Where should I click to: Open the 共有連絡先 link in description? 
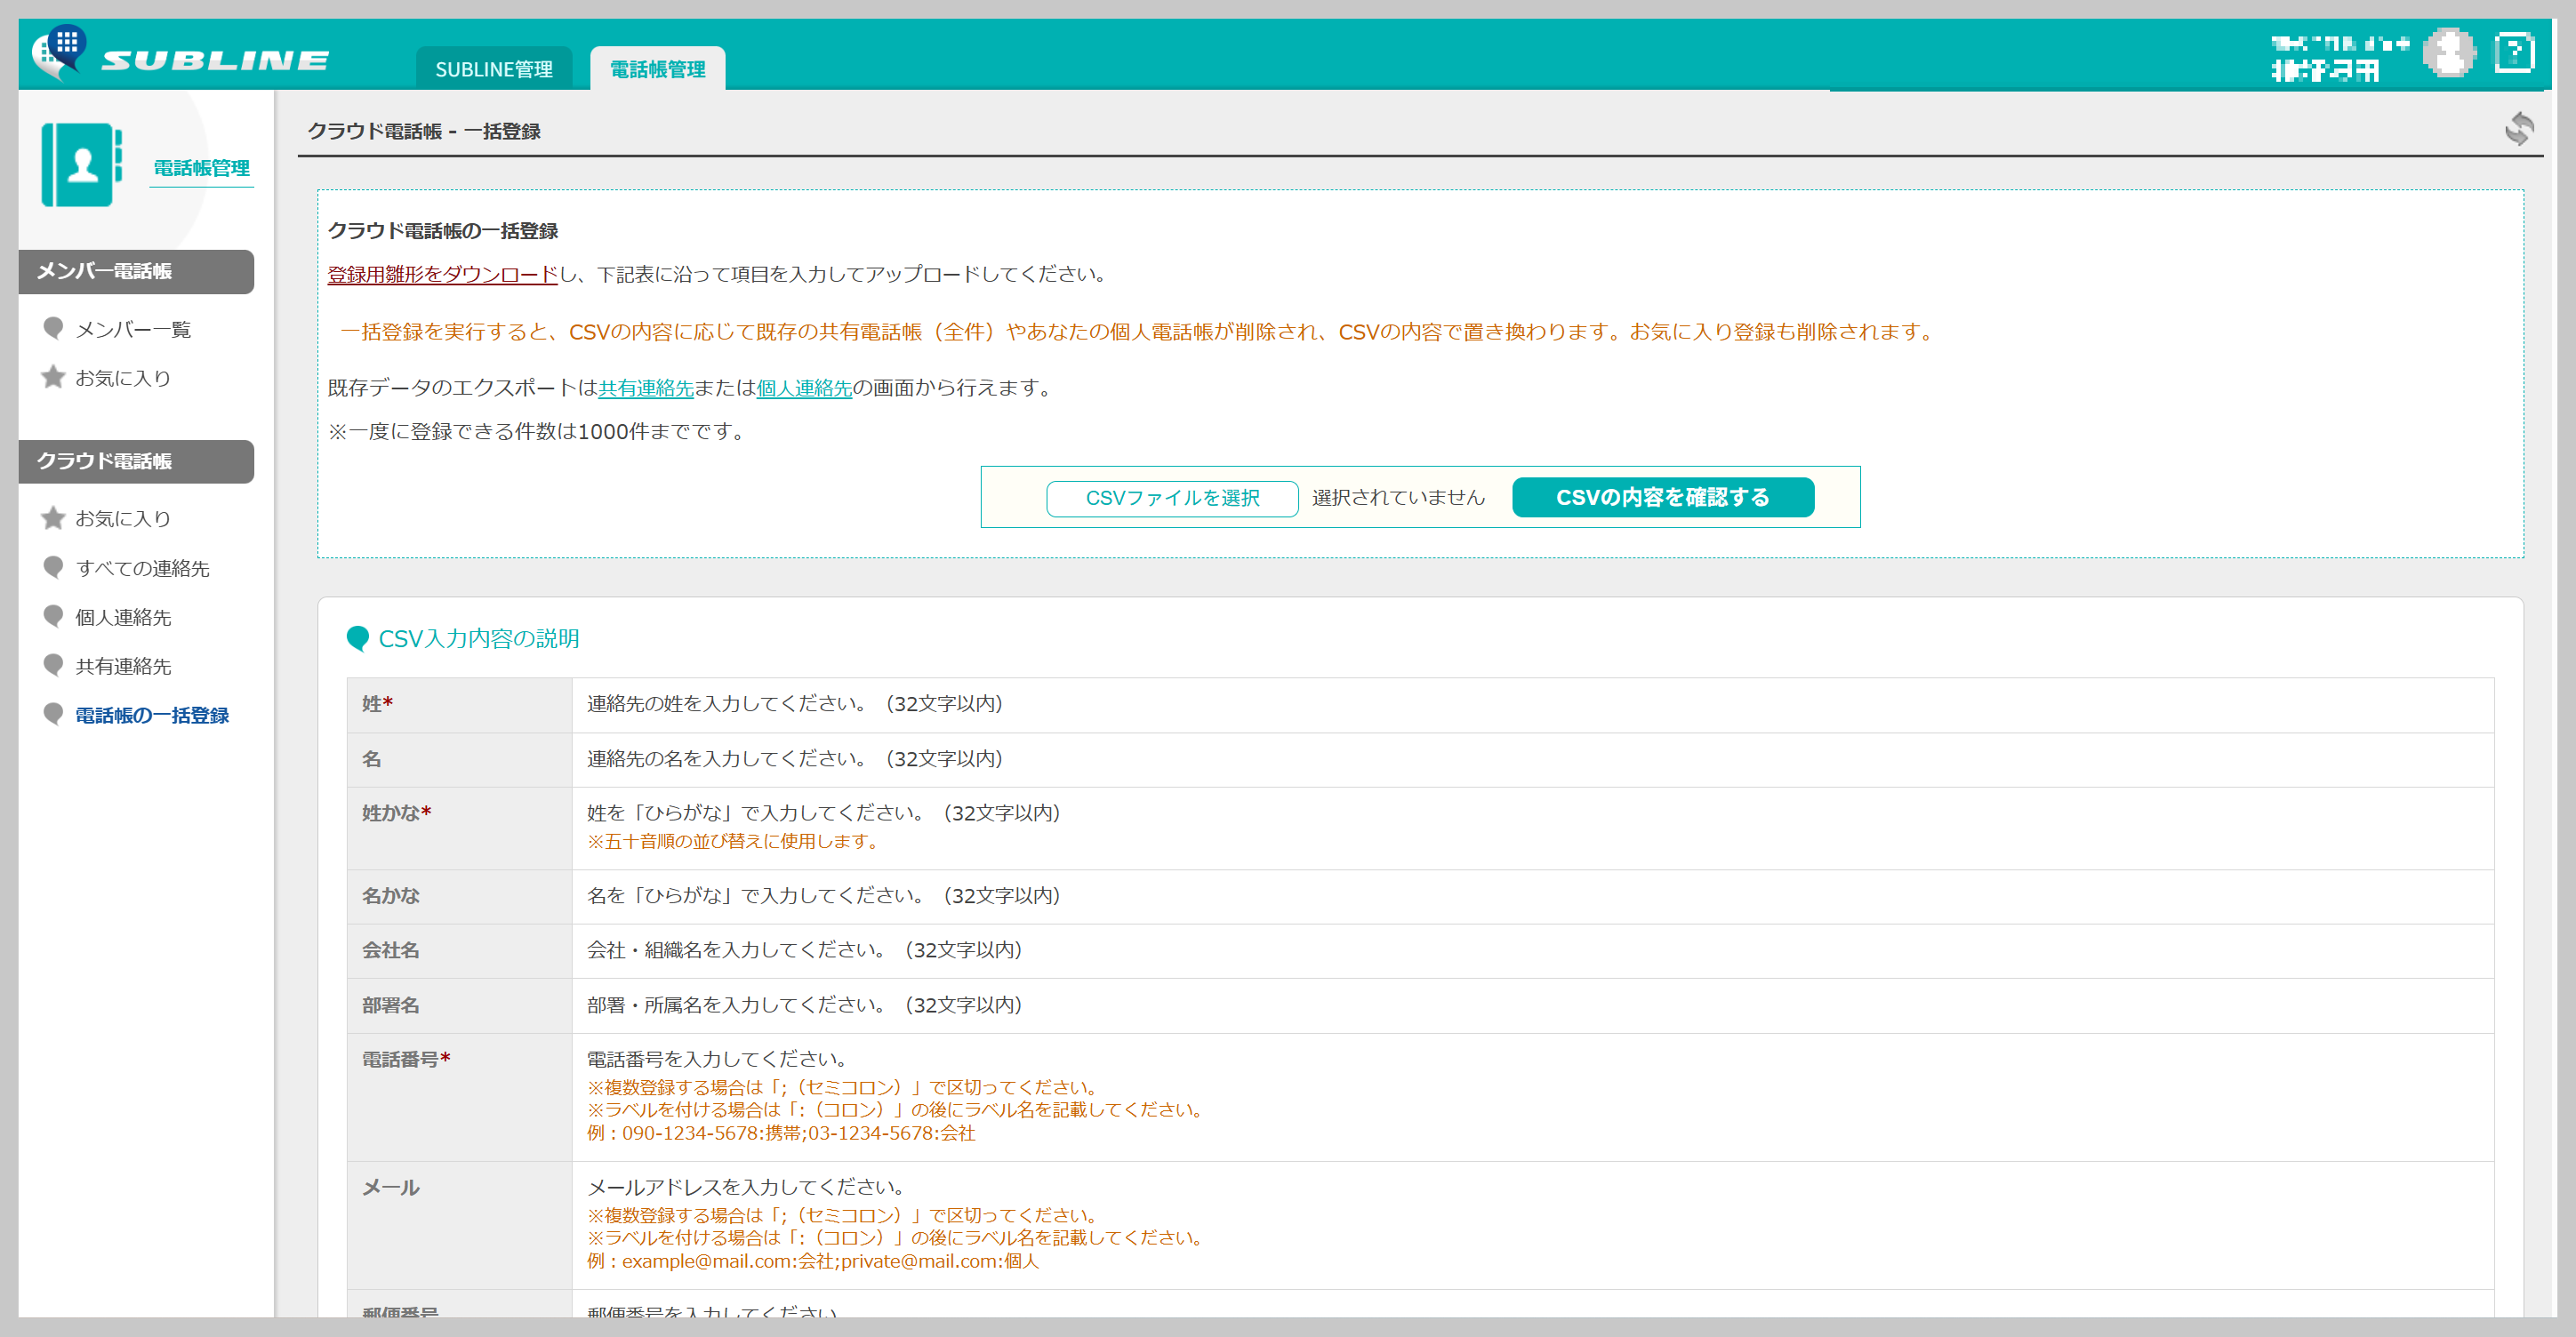[645, 388]
